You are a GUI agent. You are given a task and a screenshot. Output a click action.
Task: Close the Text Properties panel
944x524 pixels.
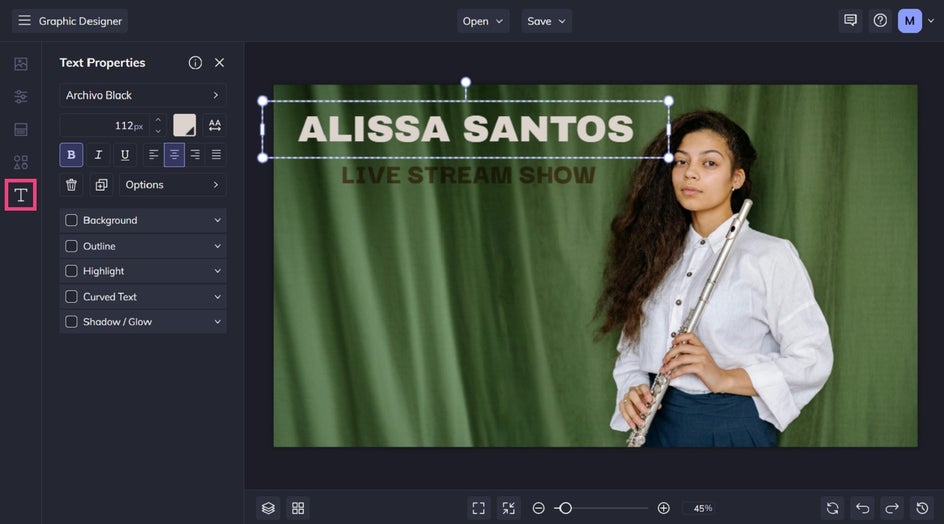point(219,63)
